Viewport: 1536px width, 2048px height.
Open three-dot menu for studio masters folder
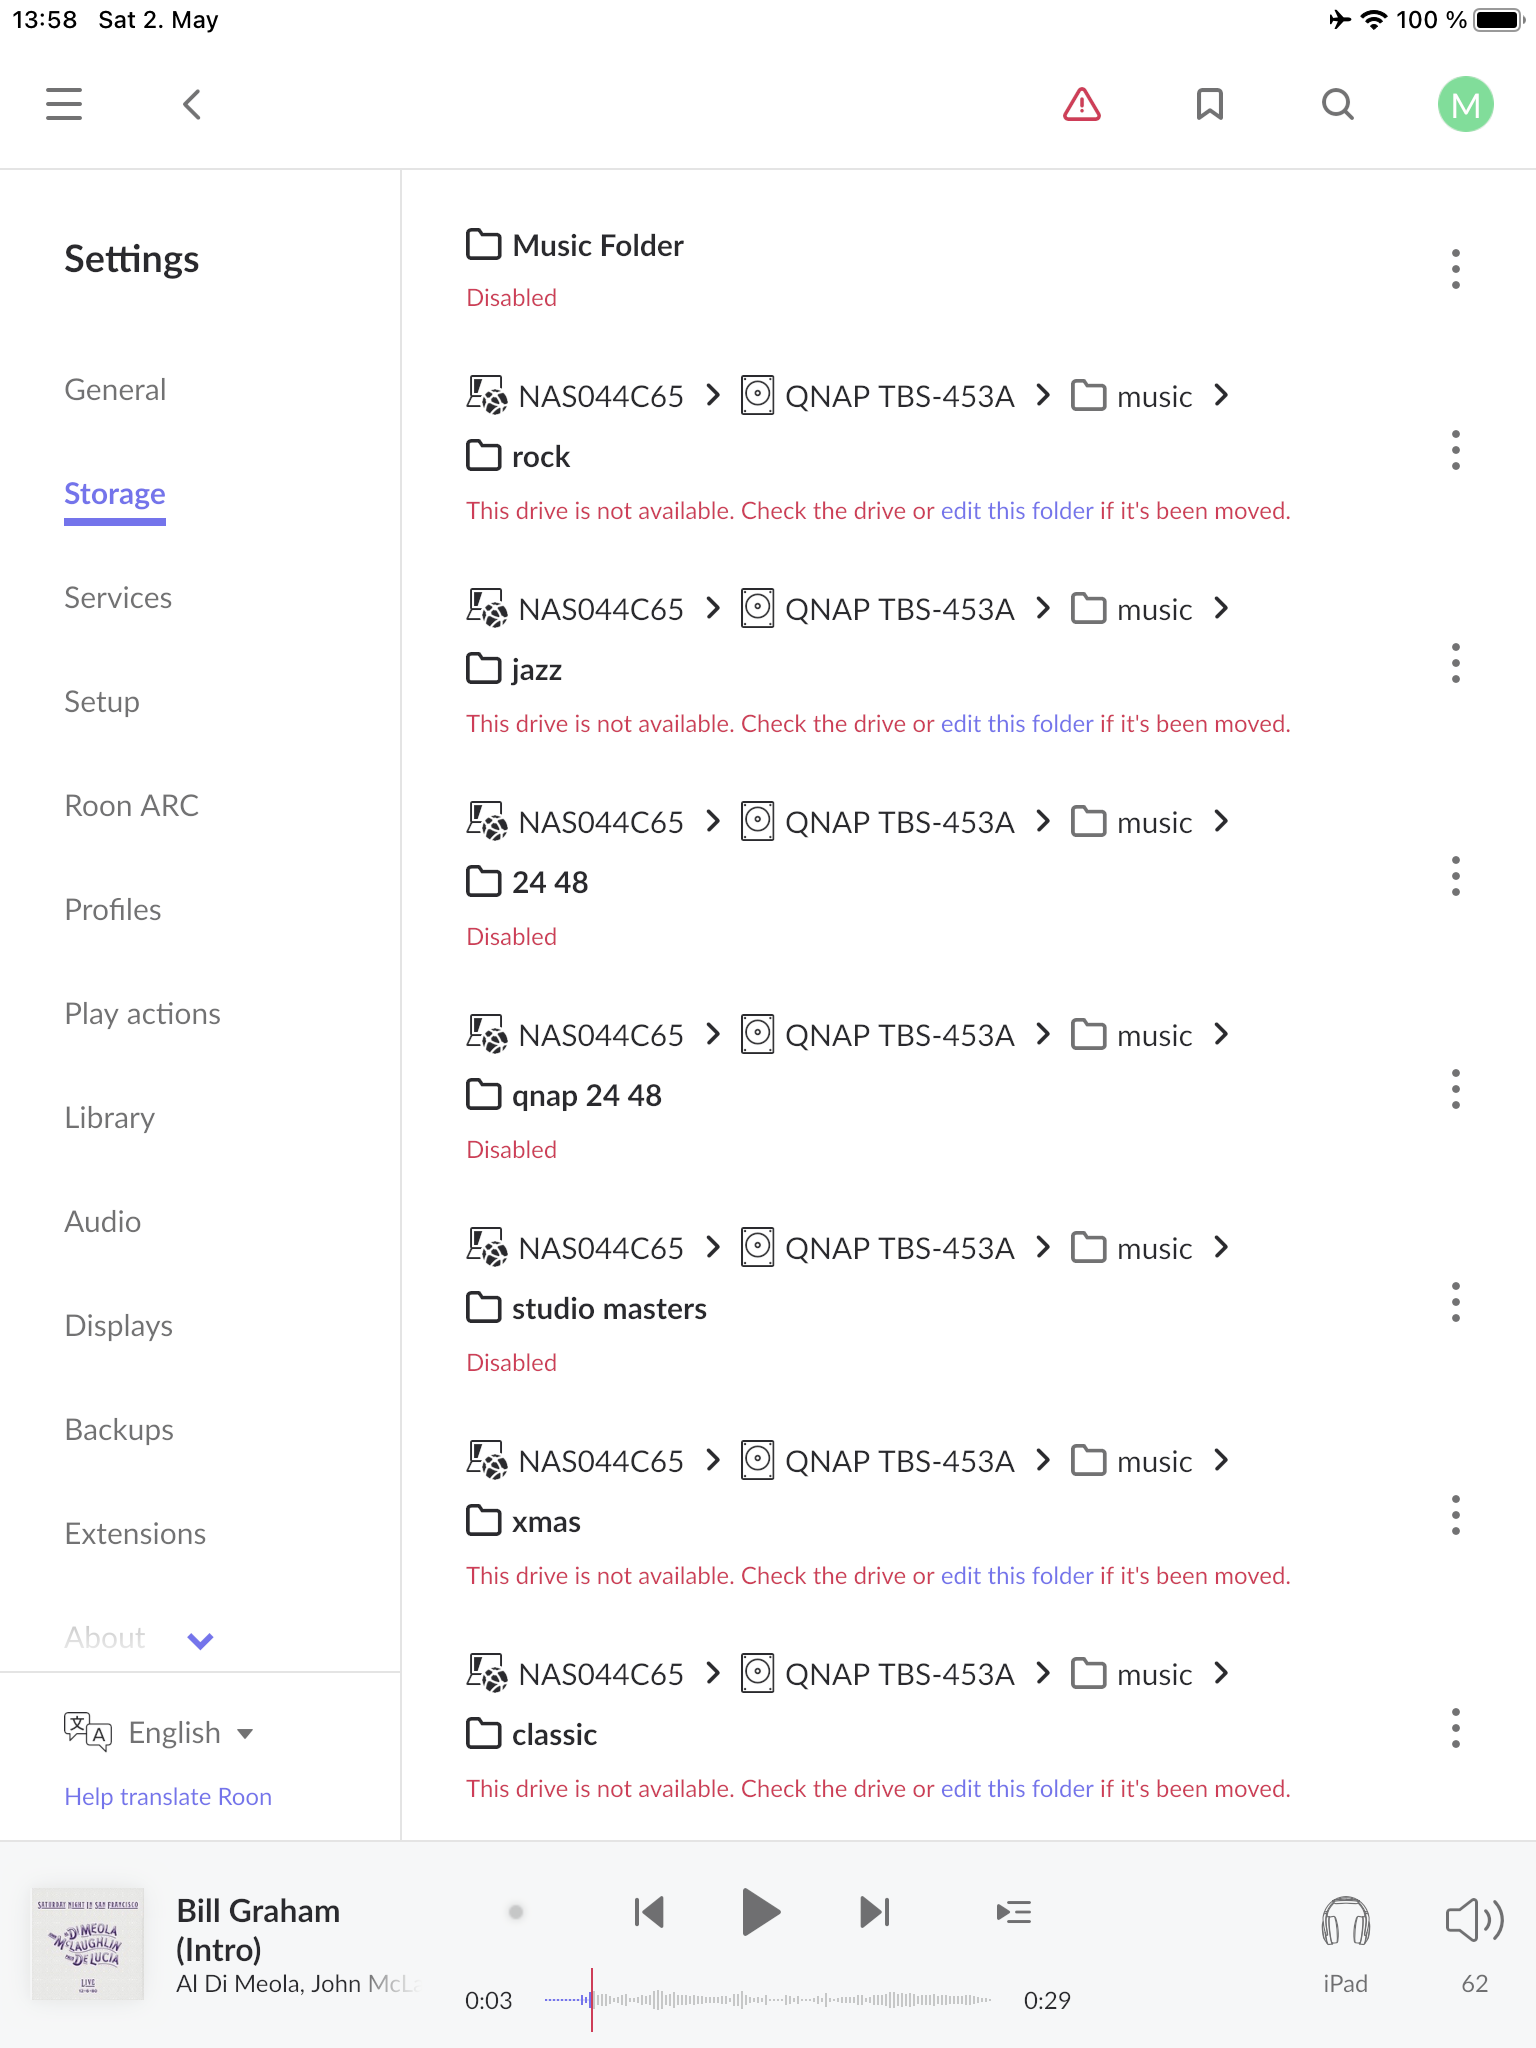(x=1456, y=1302)
